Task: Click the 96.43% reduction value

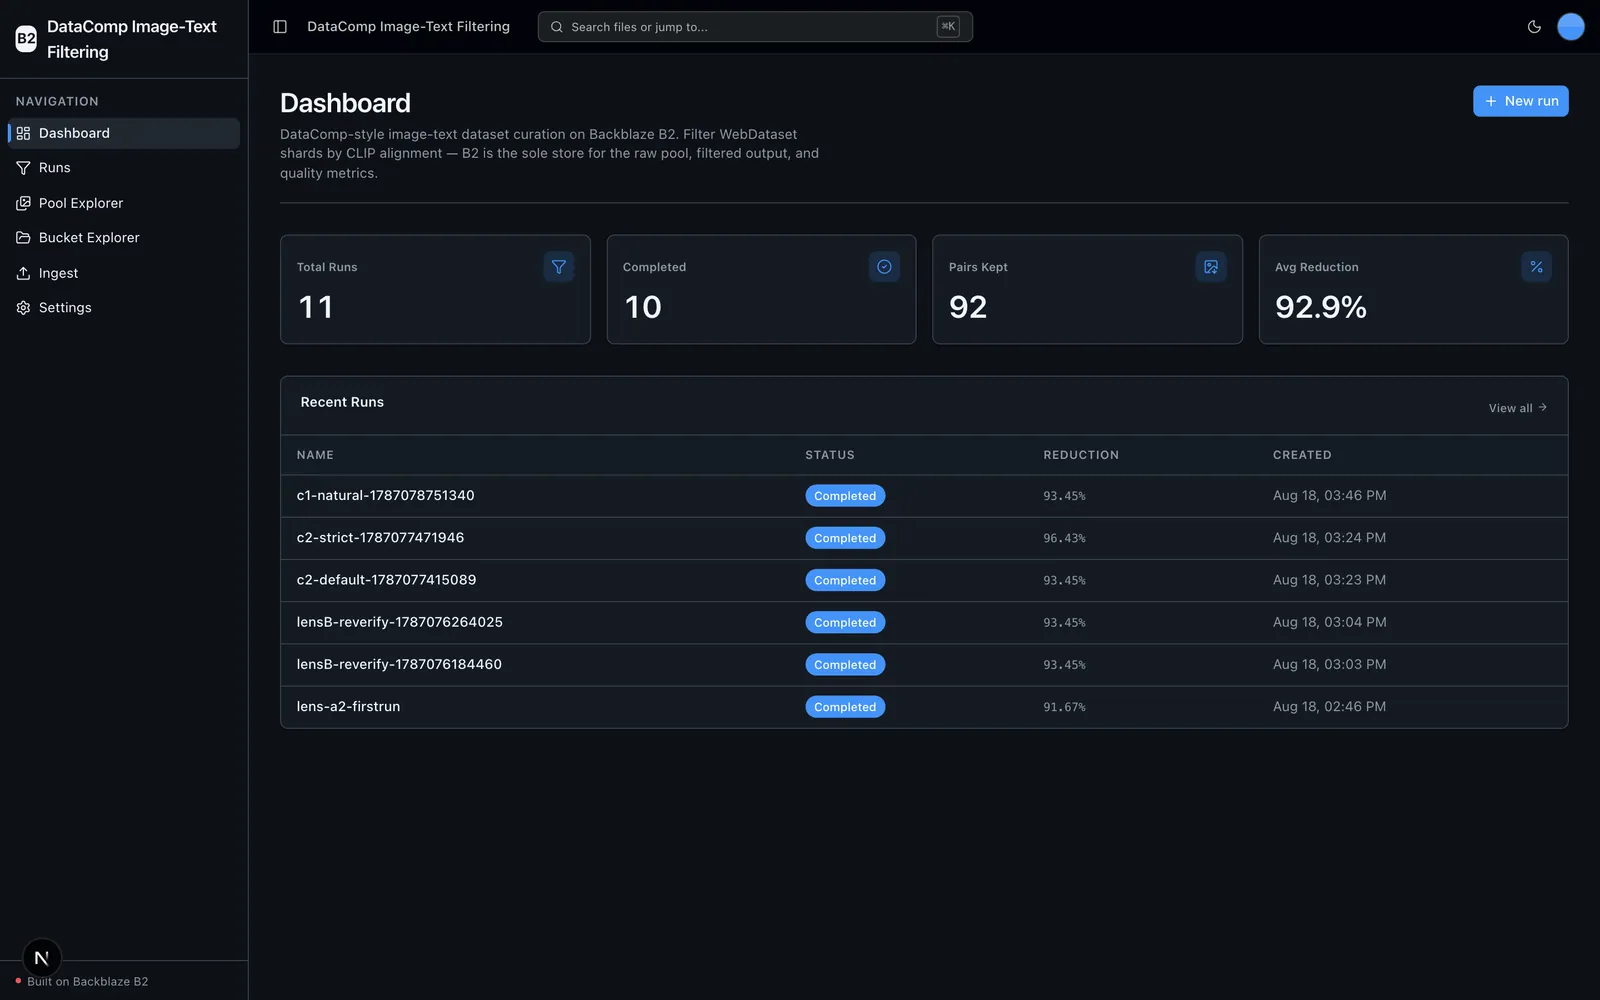Action: [1064, 538]
